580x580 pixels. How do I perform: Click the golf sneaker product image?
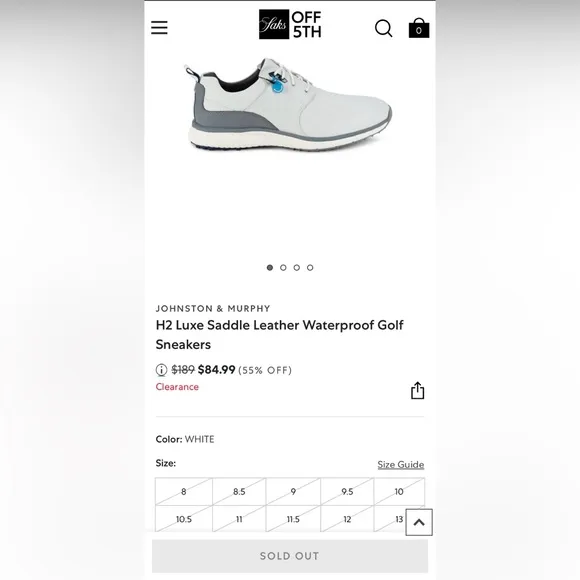coord(288,104)
